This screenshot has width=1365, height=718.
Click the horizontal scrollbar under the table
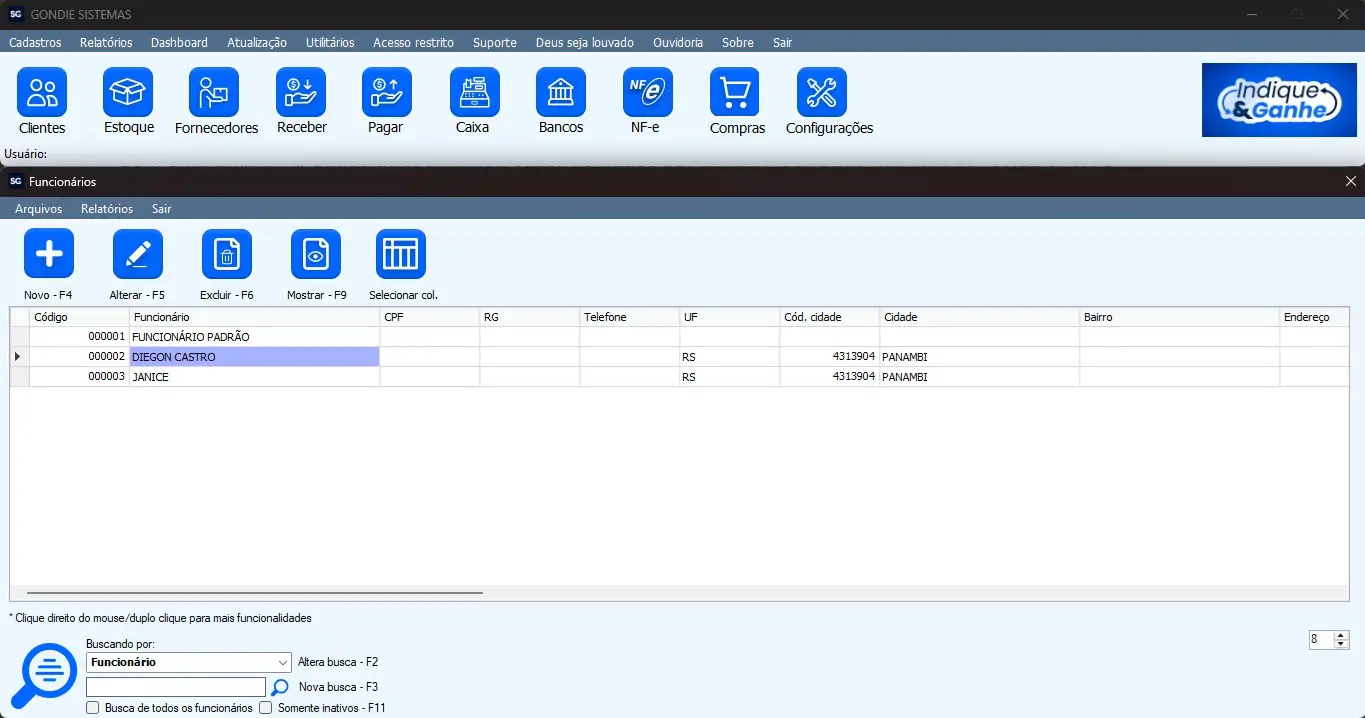click(x=255, y=593)
